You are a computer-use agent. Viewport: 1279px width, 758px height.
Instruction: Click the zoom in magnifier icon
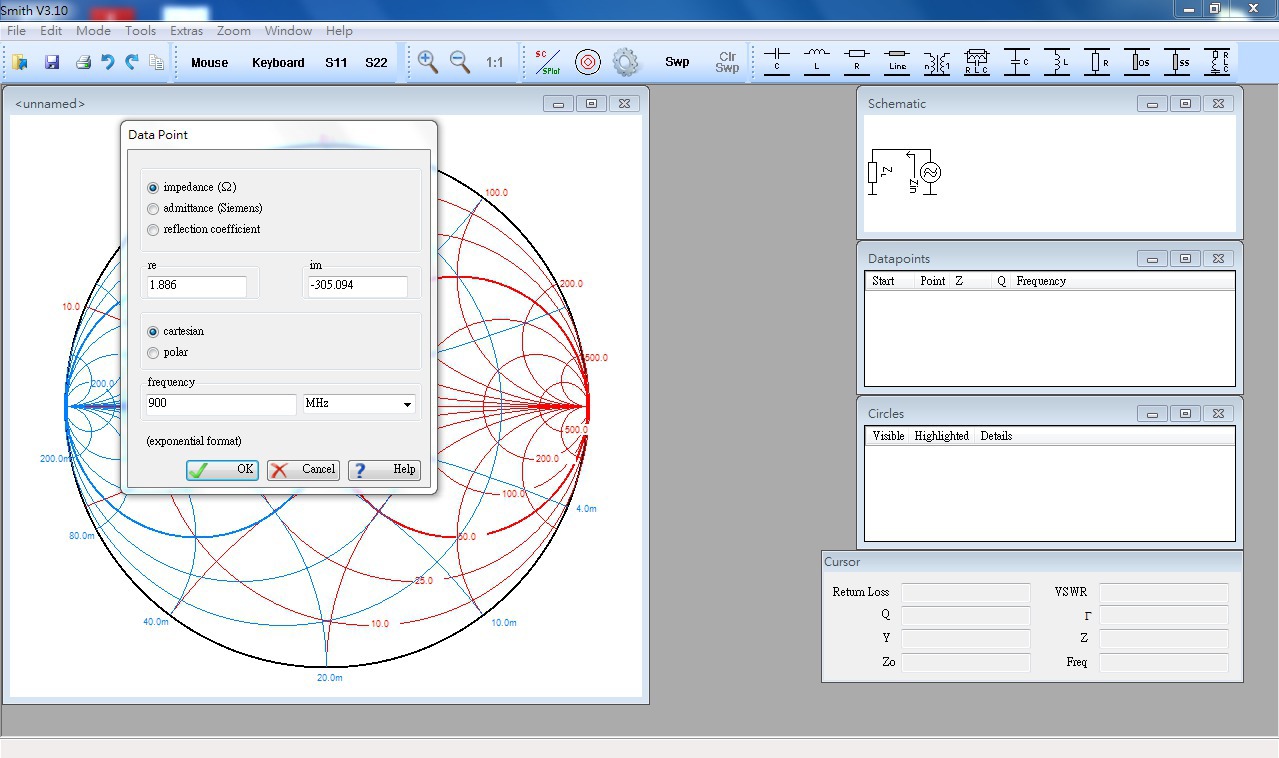[x=428, y=62]
